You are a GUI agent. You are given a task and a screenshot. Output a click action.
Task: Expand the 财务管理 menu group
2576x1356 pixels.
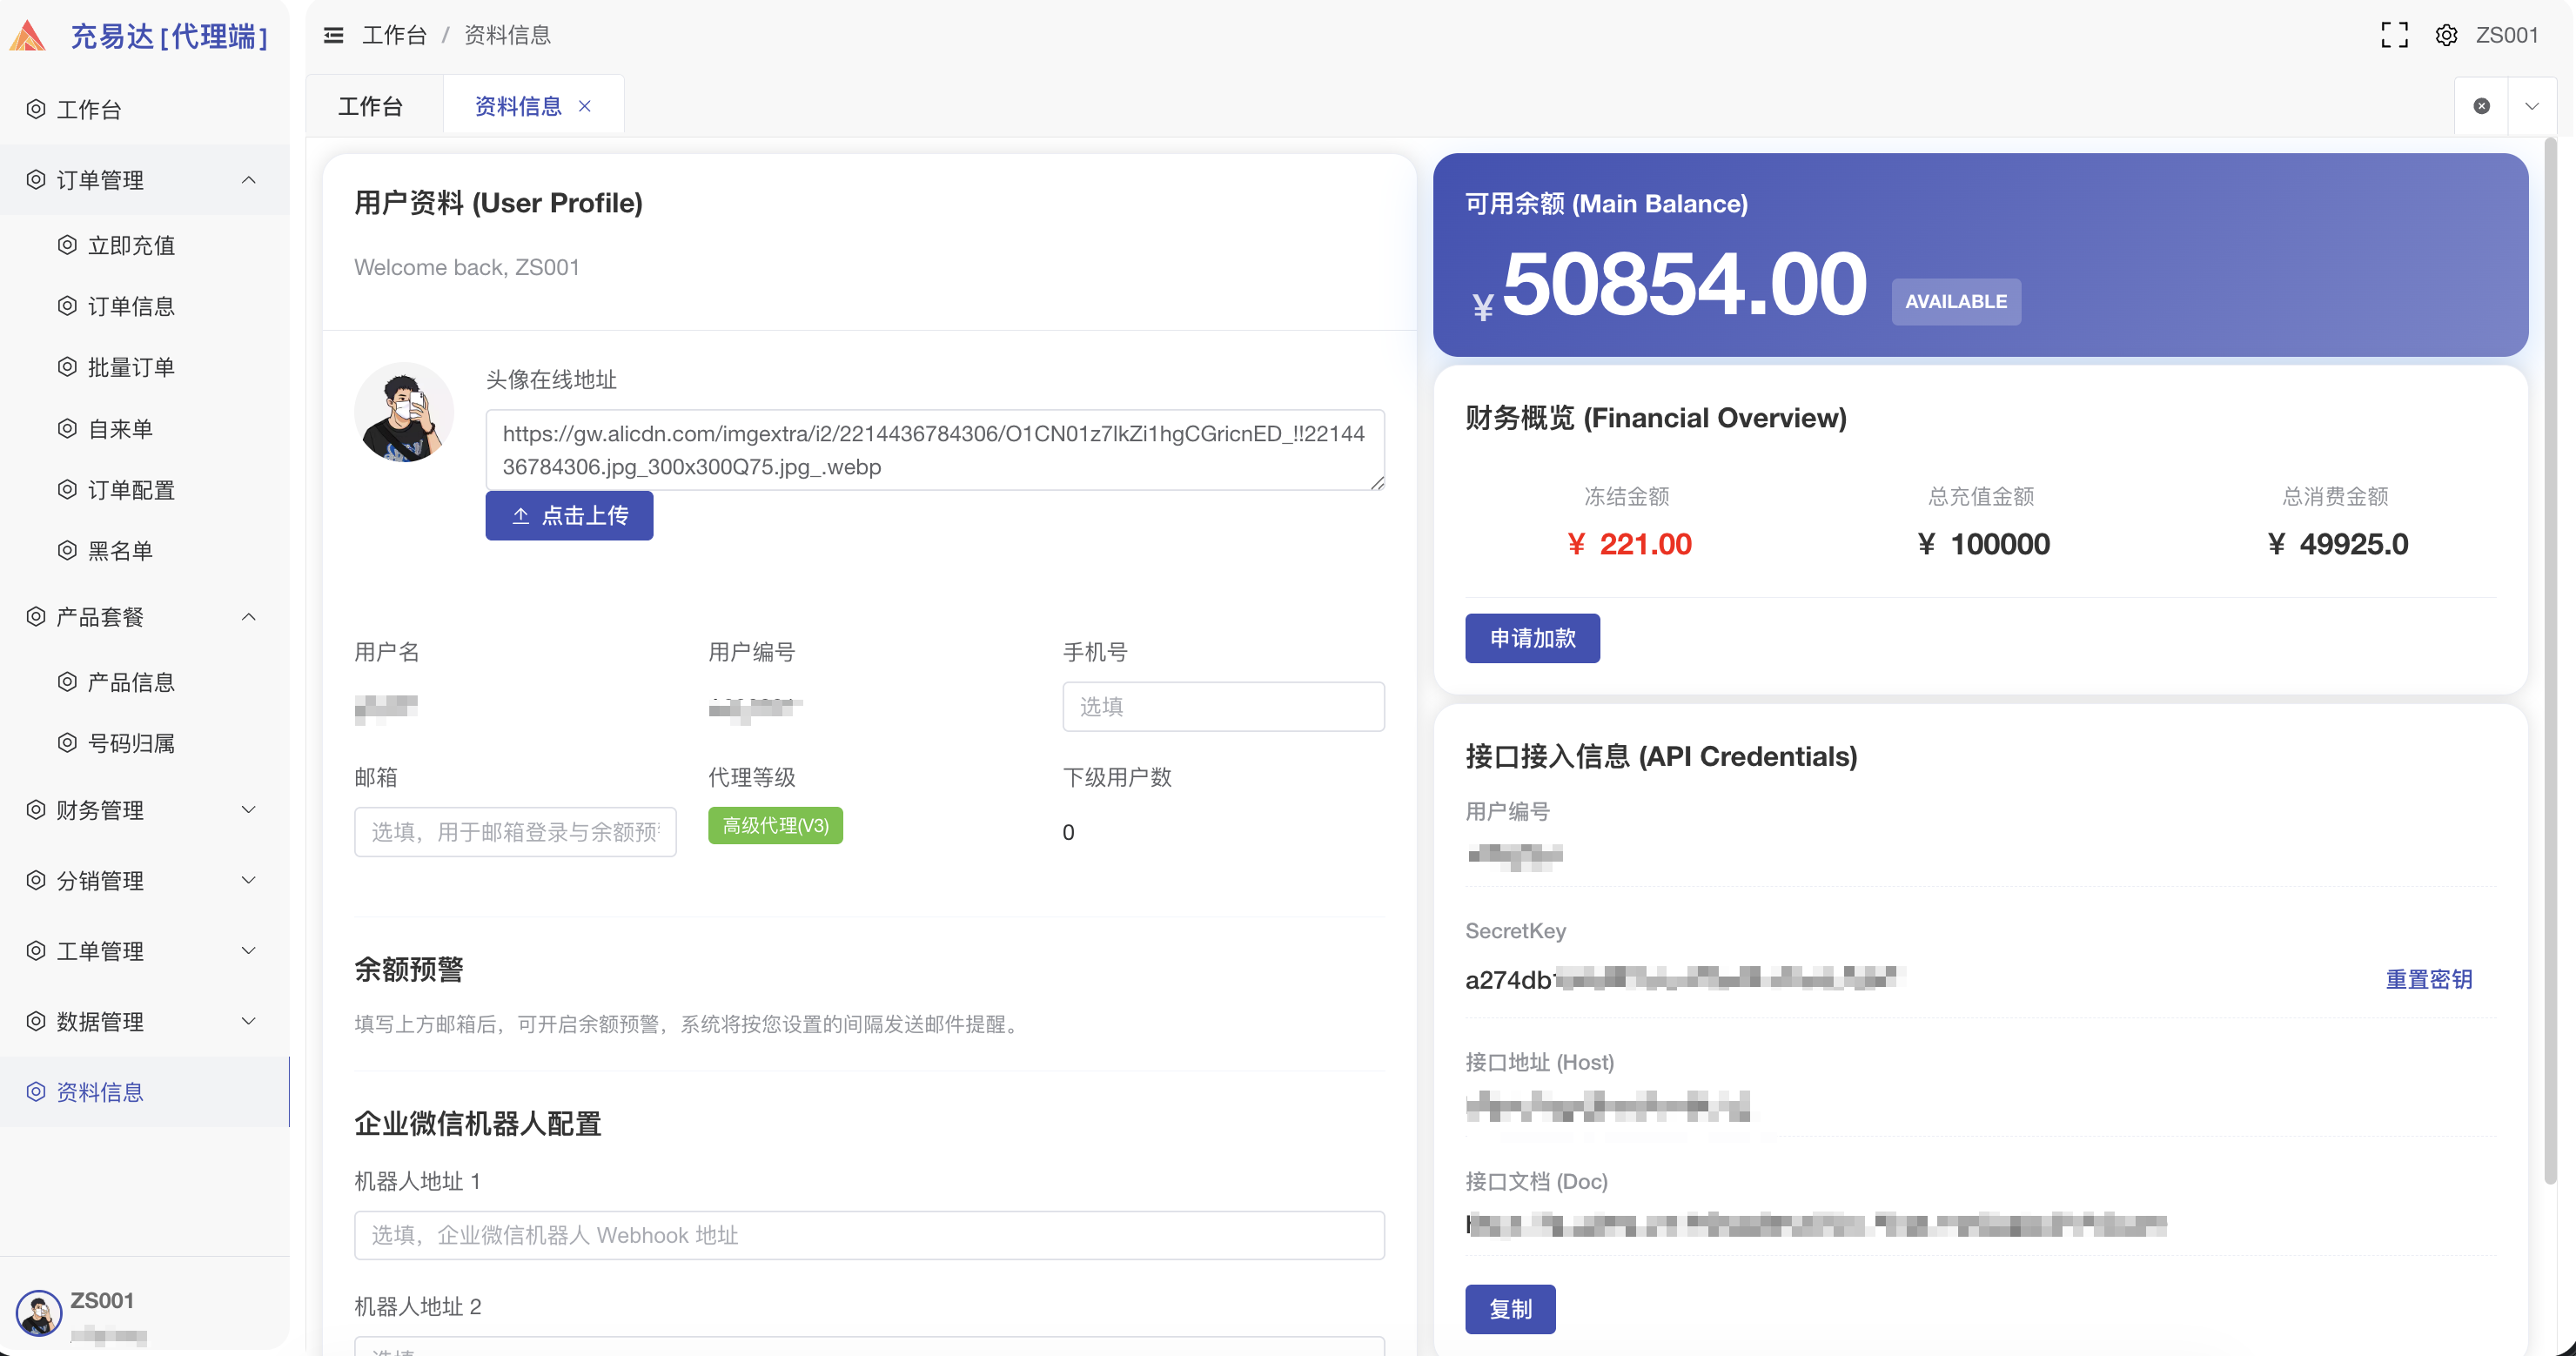coord(145,810)
